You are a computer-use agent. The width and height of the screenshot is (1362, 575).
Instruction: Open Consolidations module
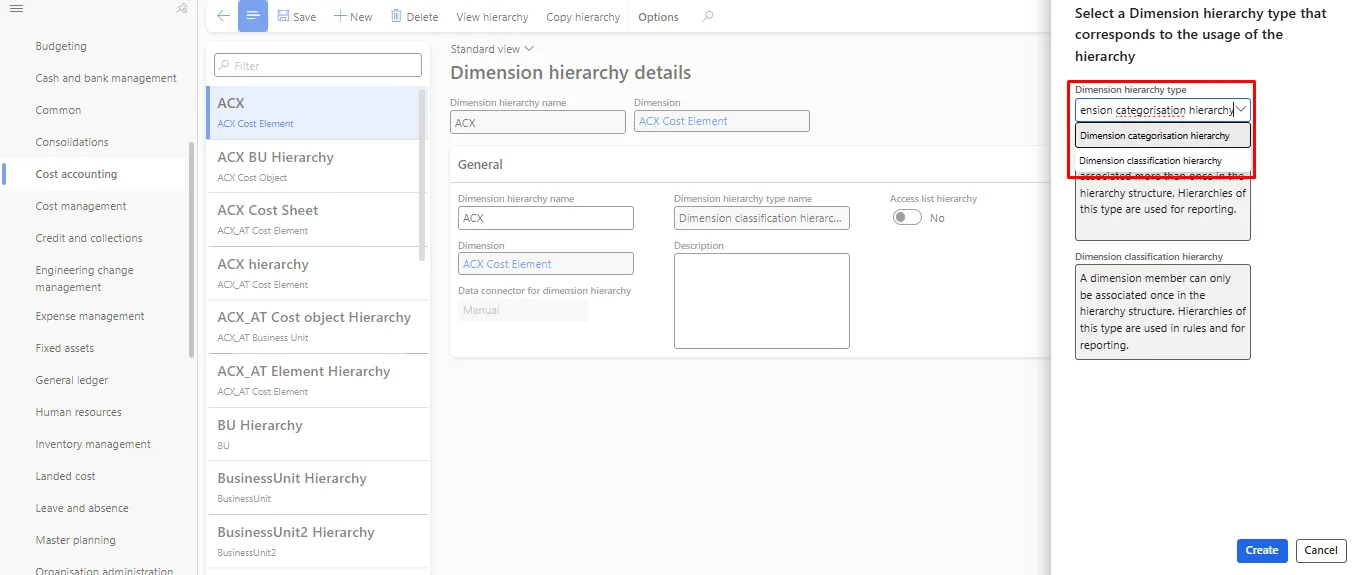72,142
